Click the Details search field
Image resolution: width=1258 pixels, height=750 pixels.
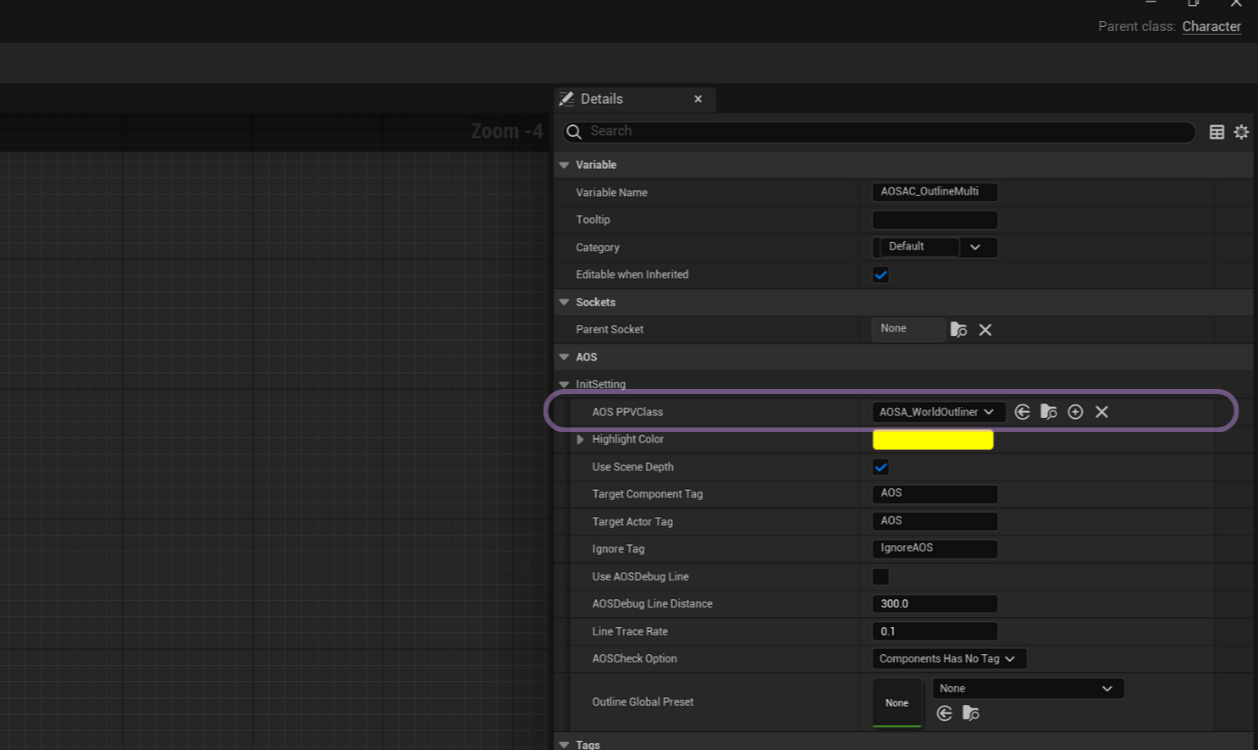[880, 131]
